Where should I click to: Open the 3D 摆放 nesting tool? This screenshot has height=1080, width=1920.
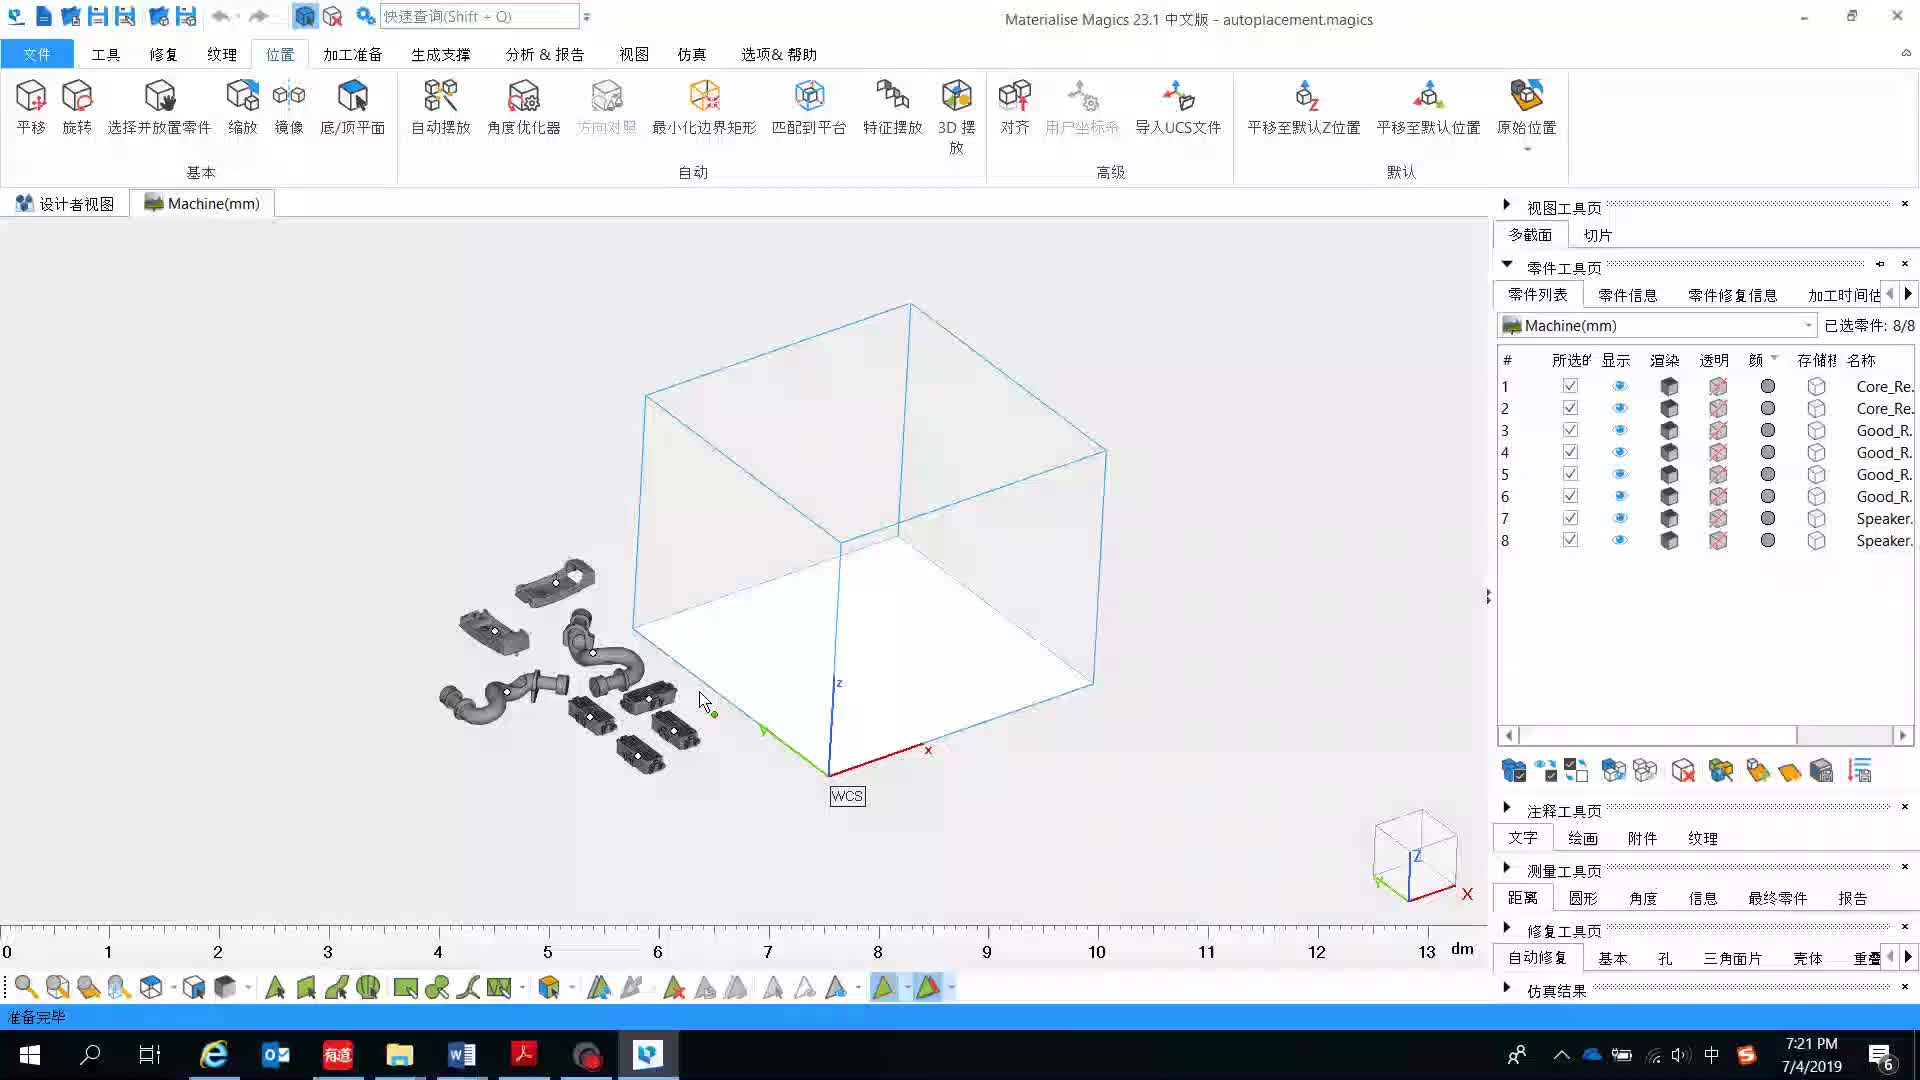point(956,117)
